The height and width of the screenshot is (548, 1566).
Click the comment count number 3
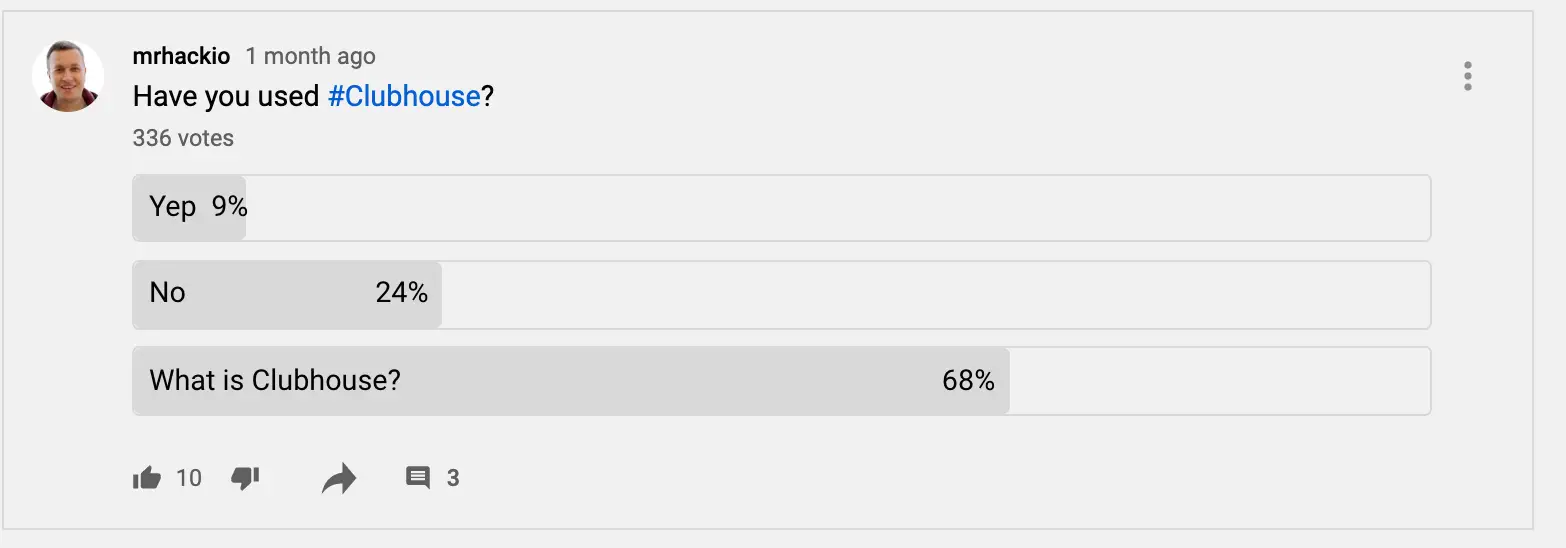tap(453, 478)
